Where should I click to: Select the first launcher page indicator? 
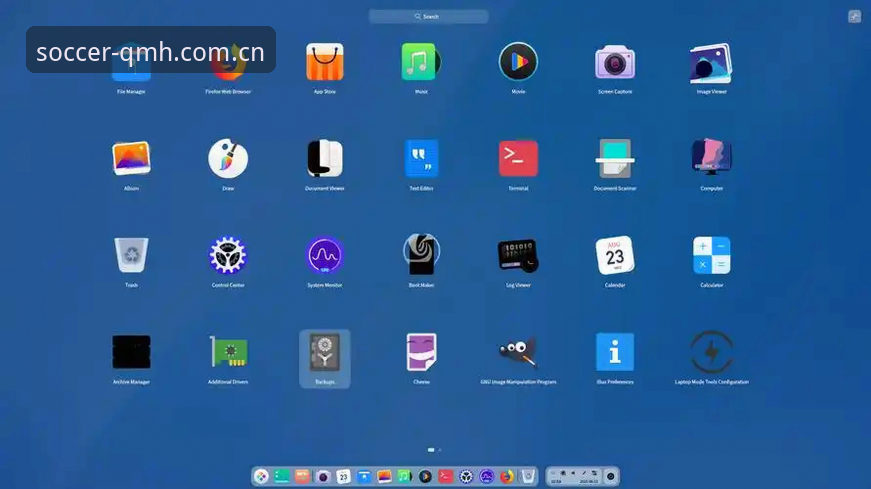coord(431,450)
